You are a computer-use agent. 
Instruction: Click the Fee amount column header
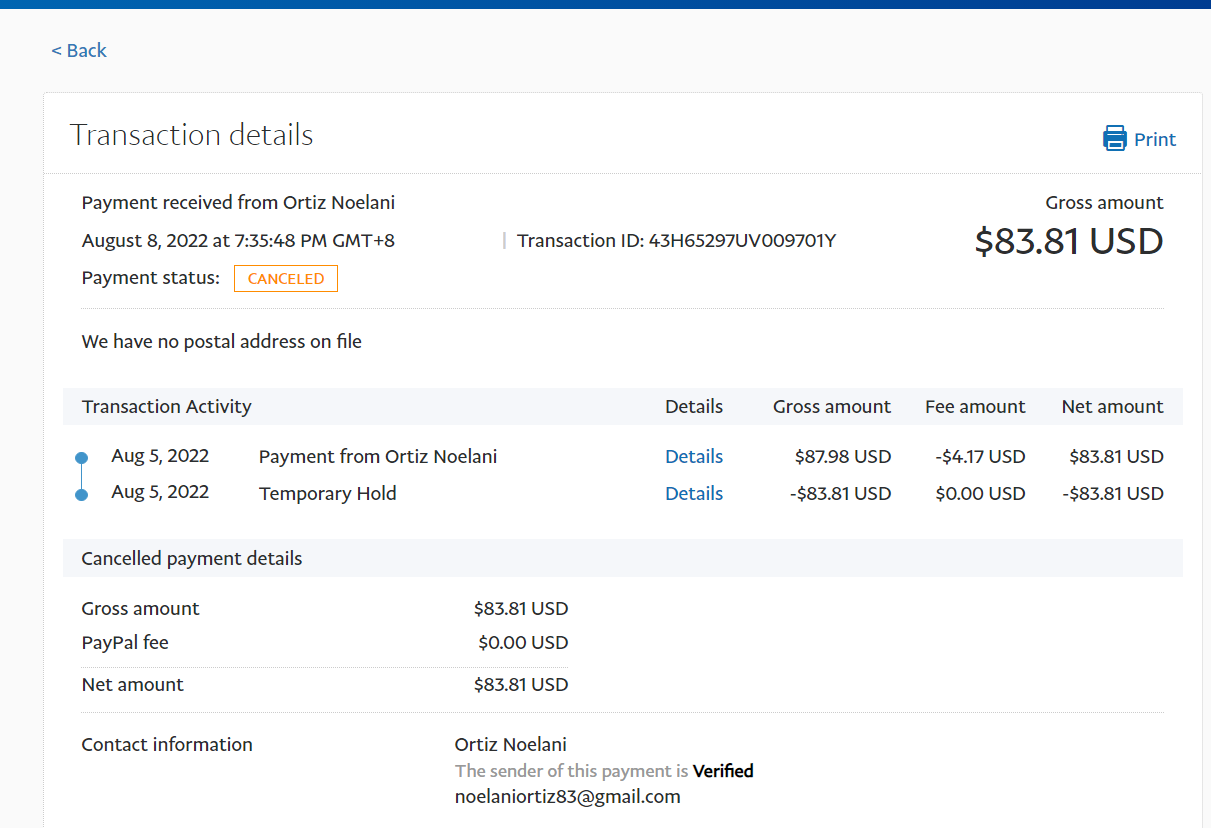pos(975,406)
